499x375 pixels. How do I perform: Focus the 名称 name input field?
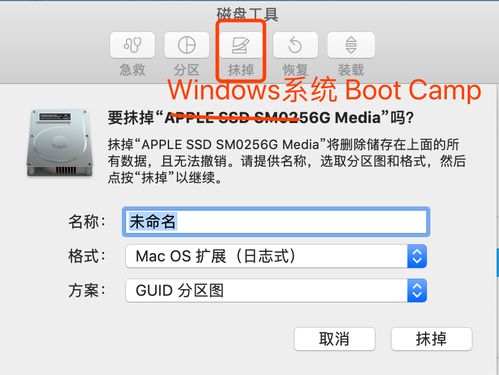click(276, 222)
